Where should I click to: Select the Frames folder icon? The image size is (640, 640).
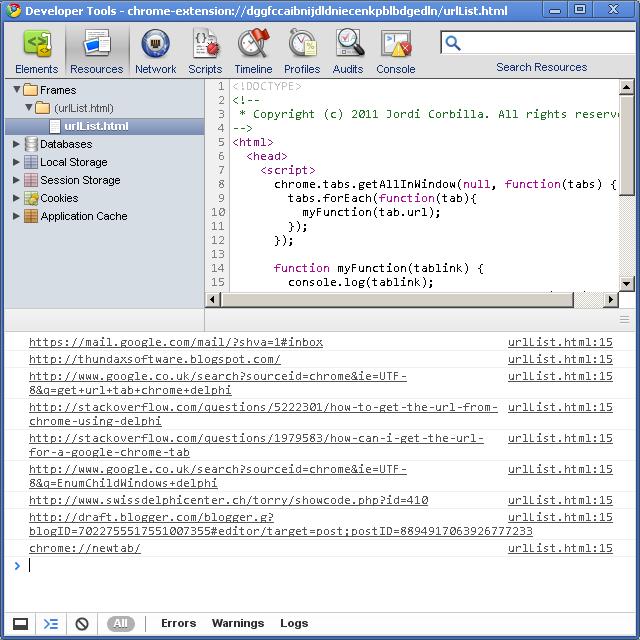pyautogui.click(x=31, y=90)
